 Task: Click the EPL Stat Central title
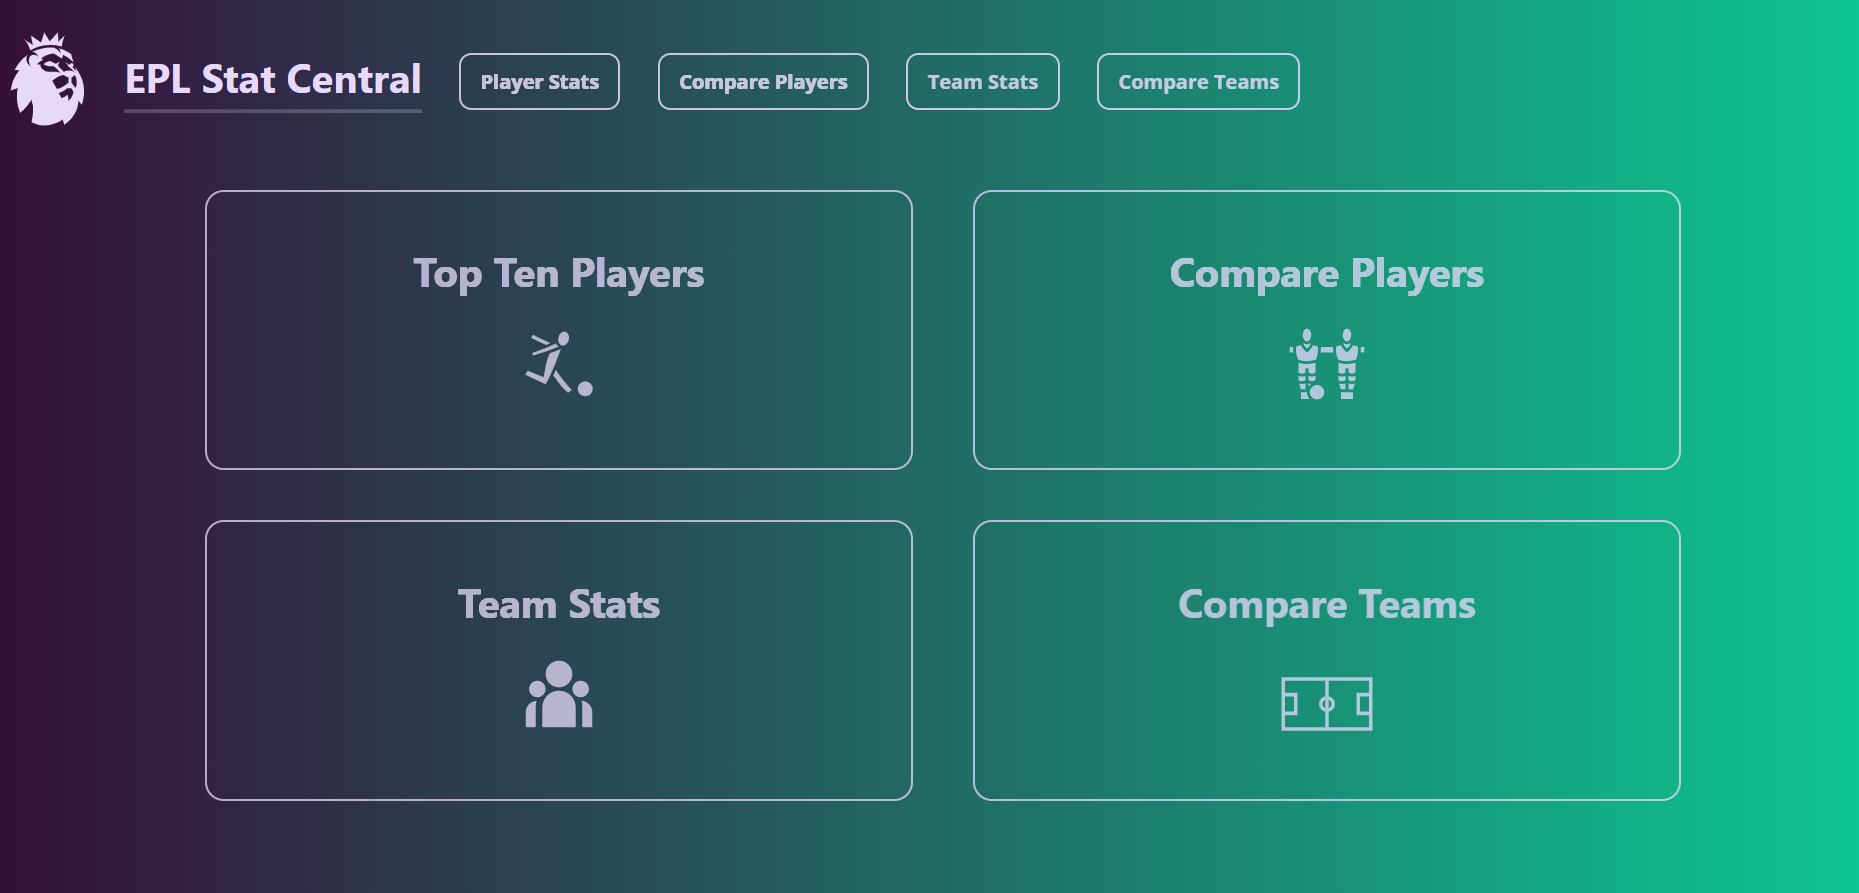[x=272, y=80]
